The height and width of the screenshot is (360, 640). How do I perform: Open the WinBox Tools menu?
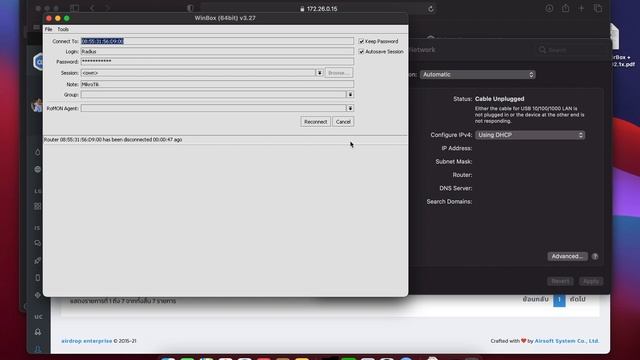point(63,29)
